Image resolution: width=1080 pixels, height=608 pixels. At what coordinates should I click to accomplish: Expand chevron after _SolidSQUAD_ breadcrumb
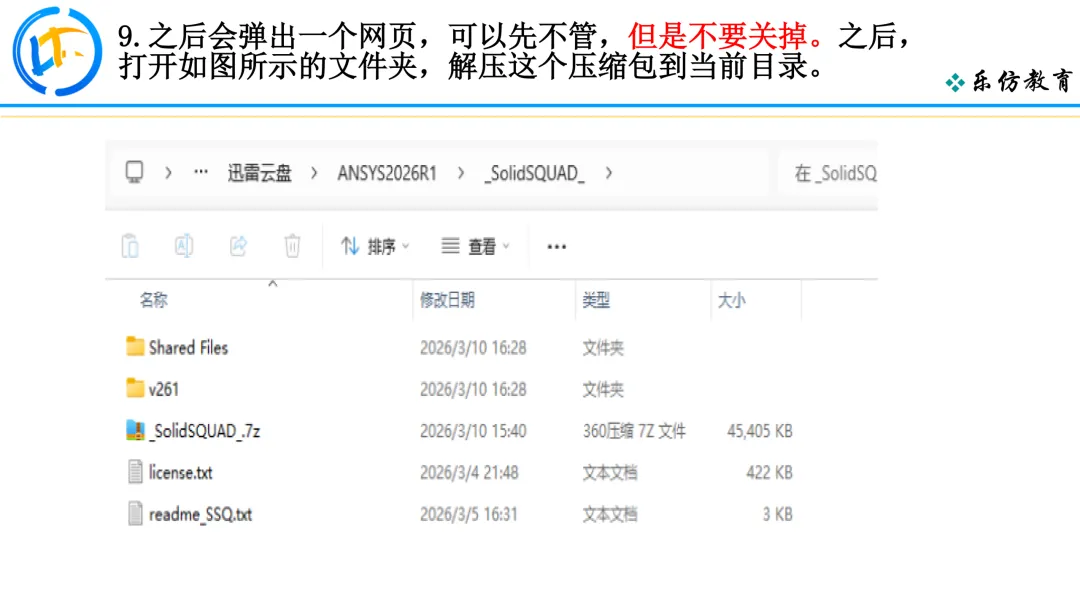(609, 173)
